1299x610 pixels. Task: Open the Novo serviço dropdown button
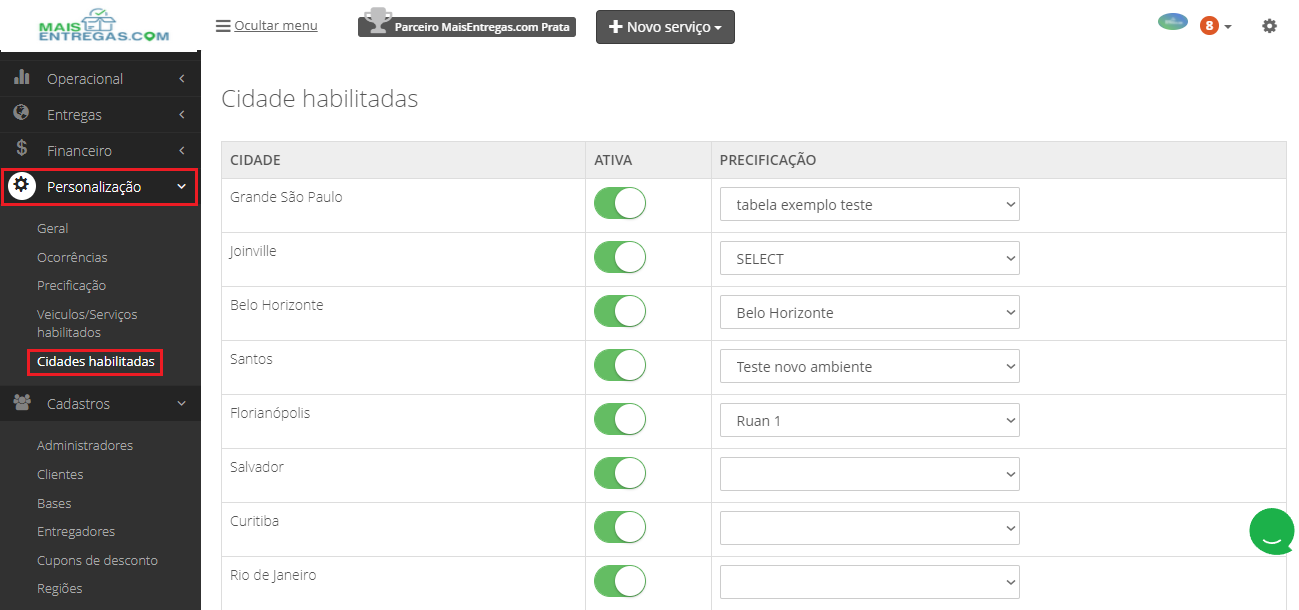(x=665, y=27)
